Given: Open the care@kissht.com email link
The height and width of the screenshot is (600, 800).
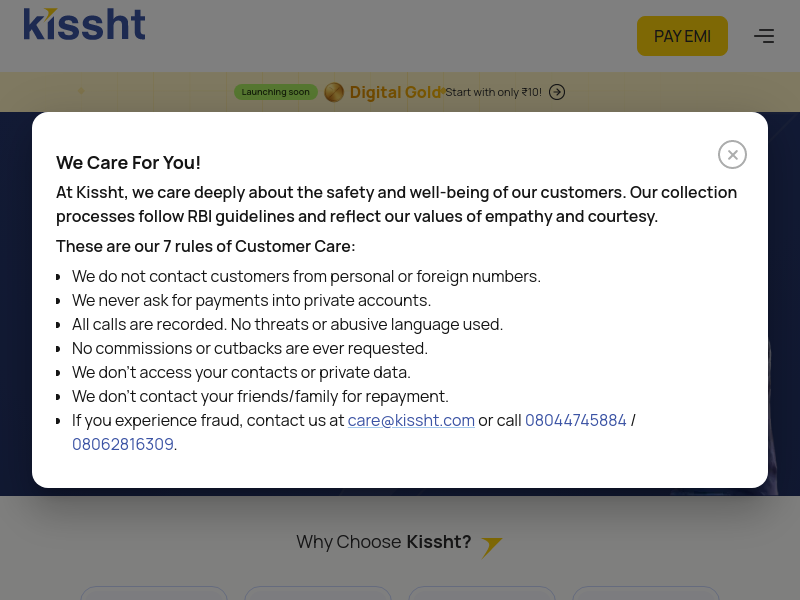Looking at the screenshot, I should pos(411,420).
